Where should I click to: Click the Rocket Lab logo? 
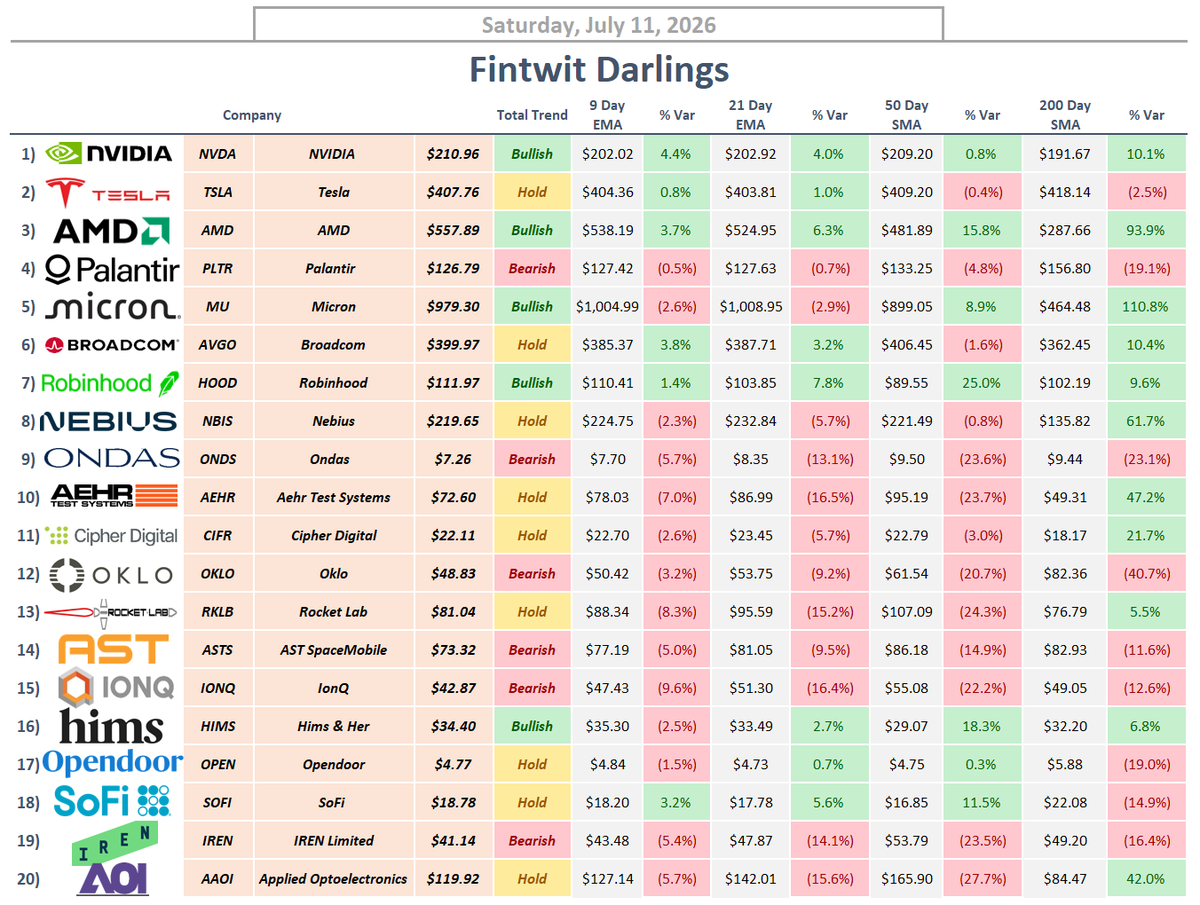[112, 612]
